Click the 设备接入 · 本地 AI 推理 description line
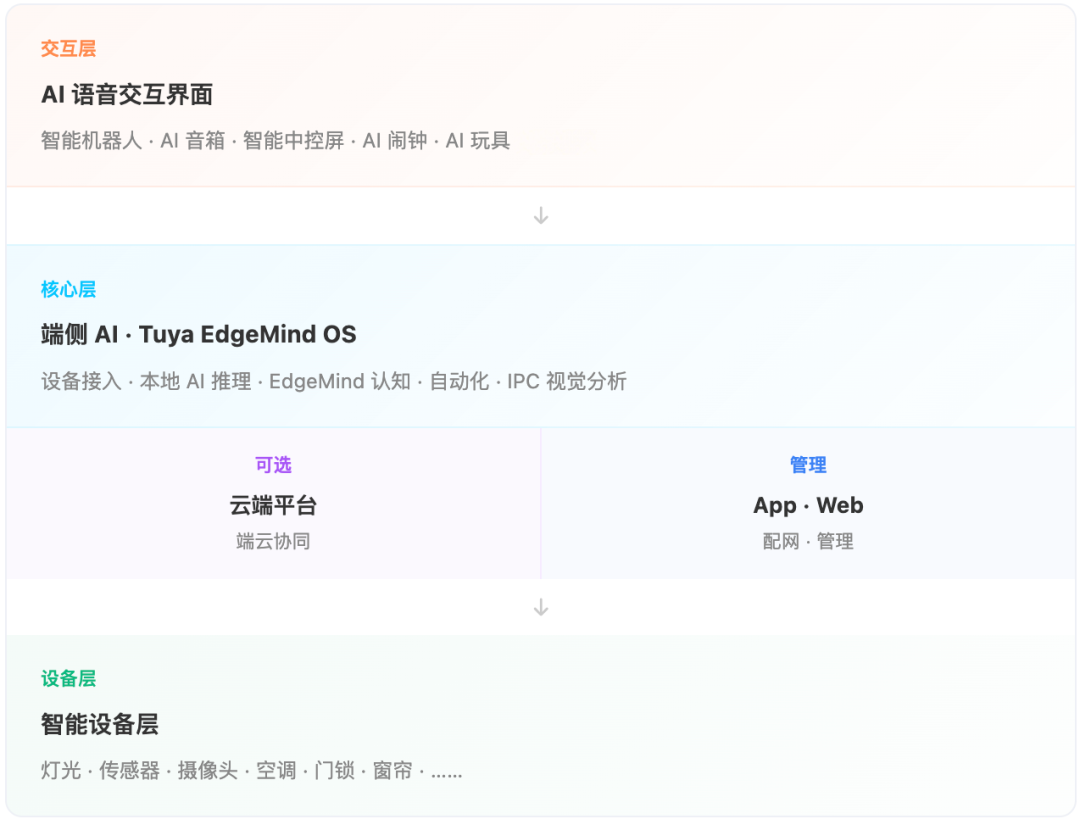The width and height of the screenshot is (1080, 819). point(333,381)
